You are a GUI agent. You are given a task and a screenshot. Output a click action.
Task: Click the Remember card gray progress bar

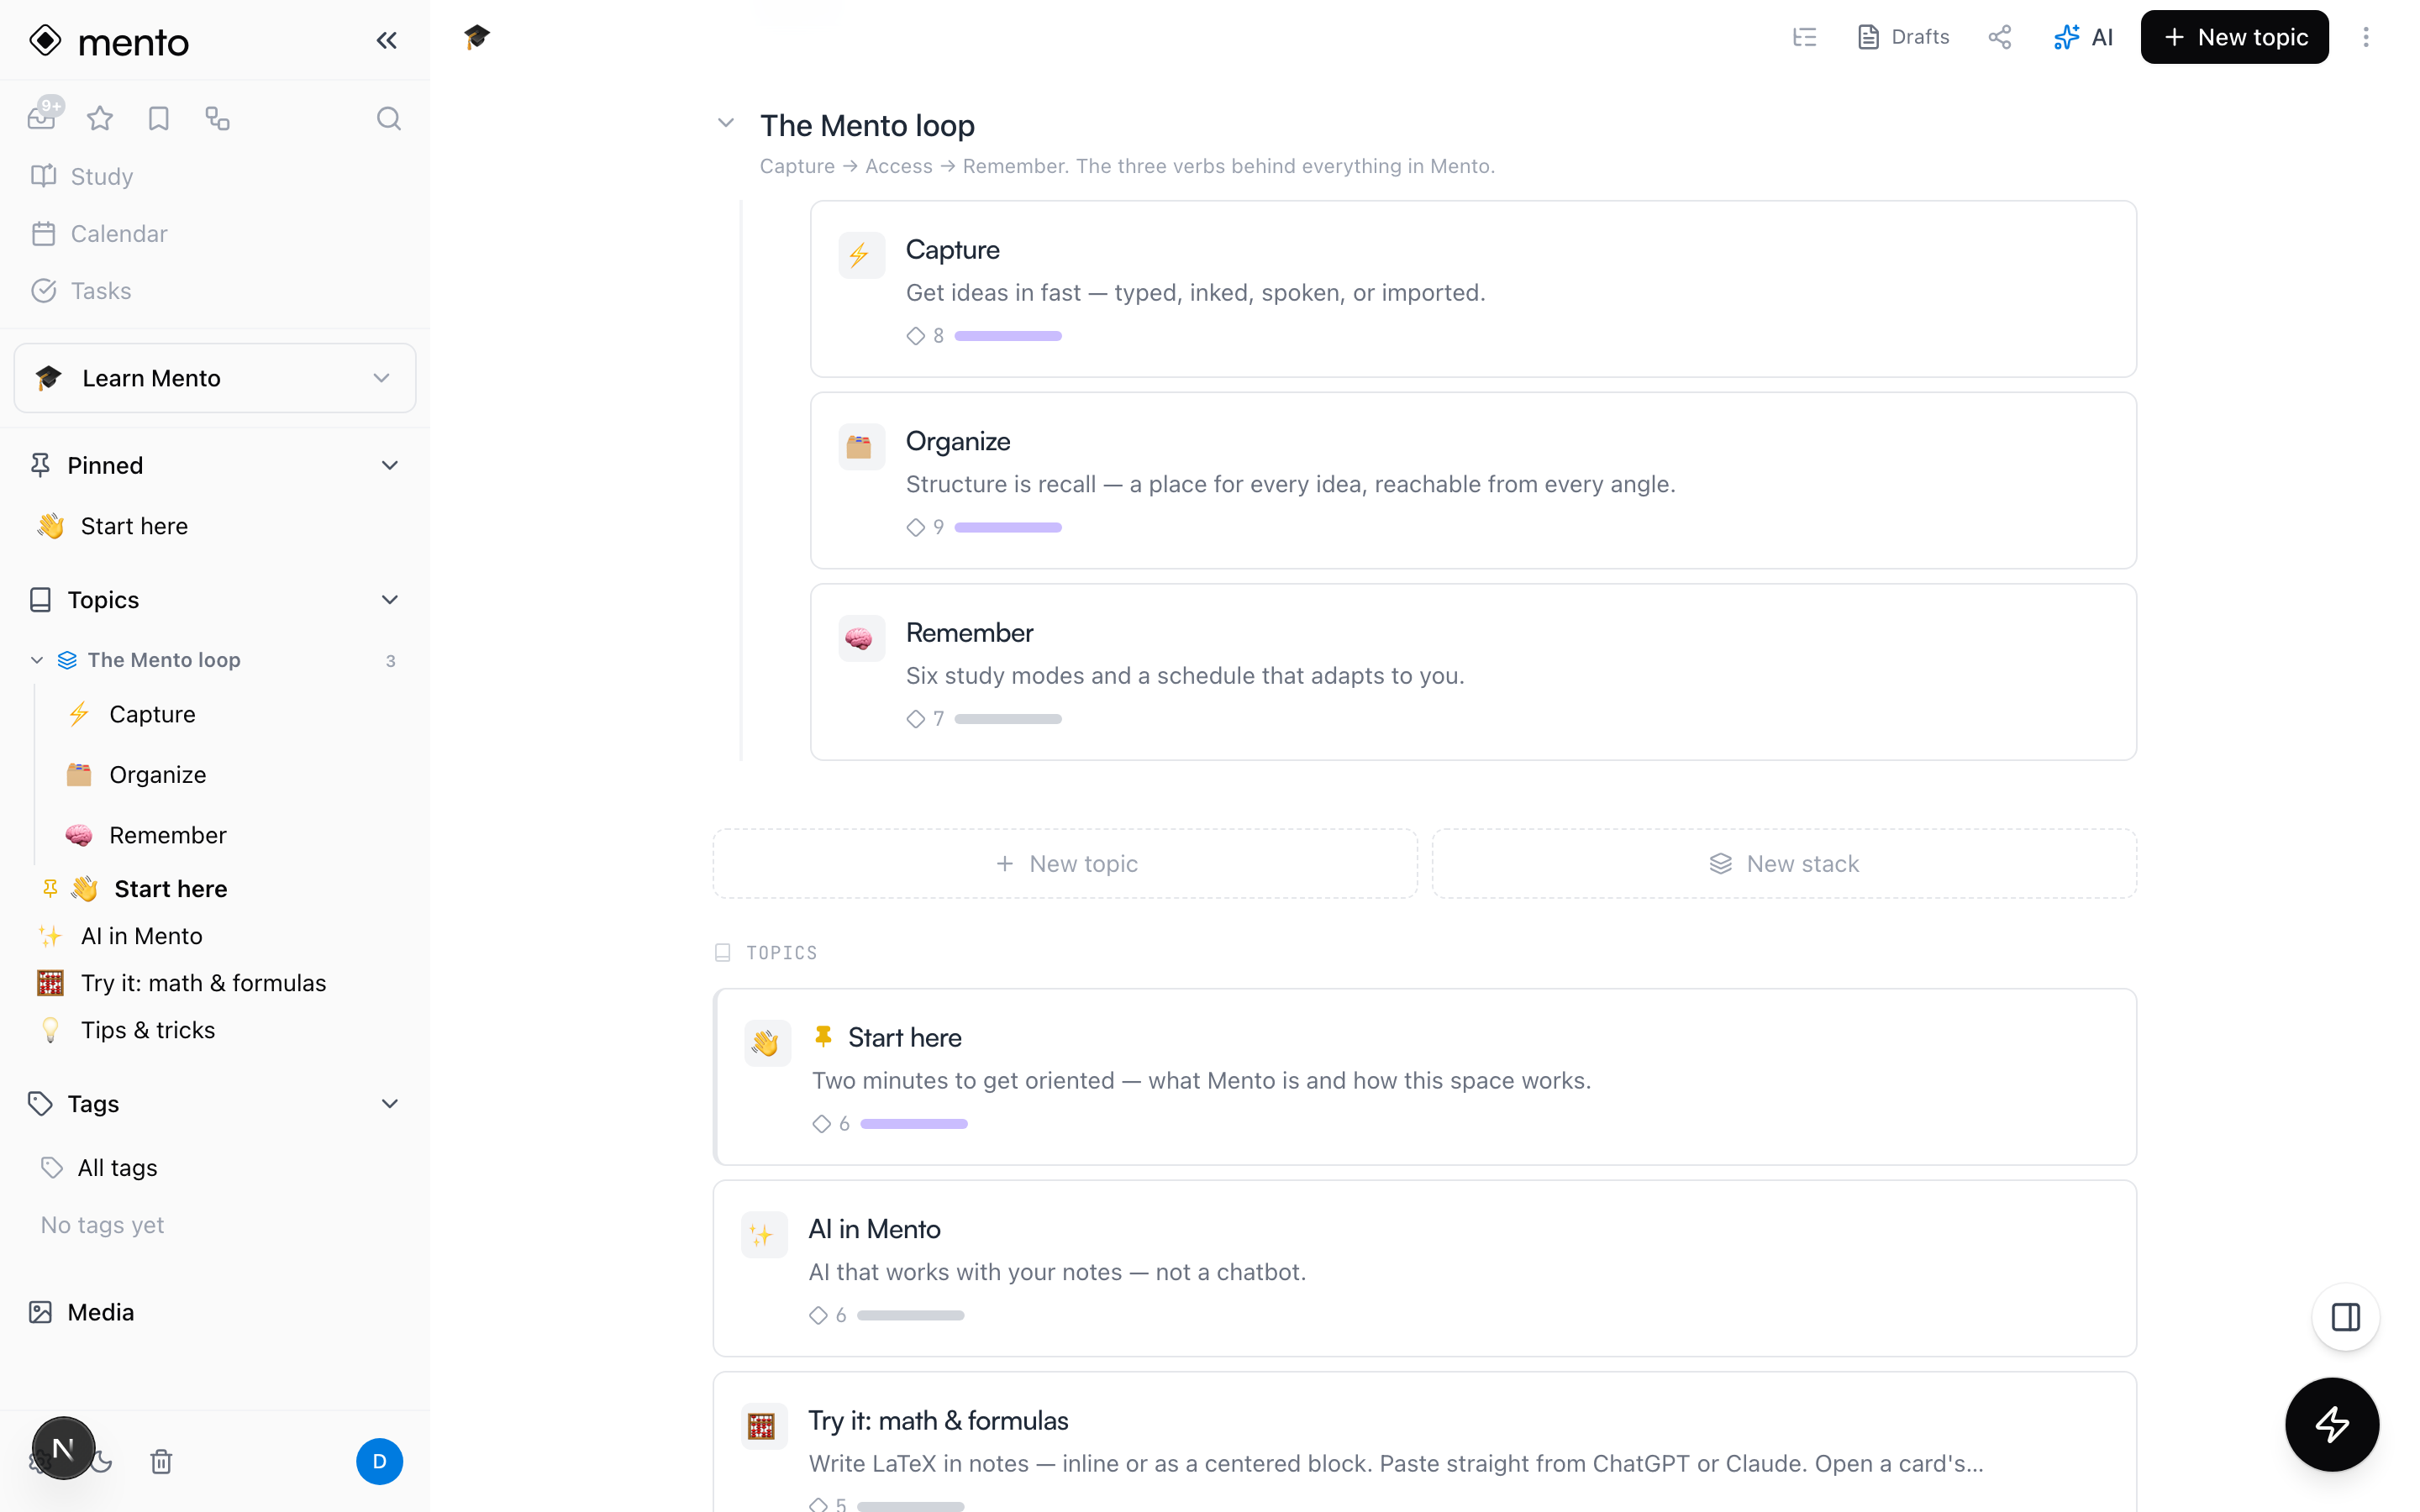pyautogui.click(x=1008, y=719)
